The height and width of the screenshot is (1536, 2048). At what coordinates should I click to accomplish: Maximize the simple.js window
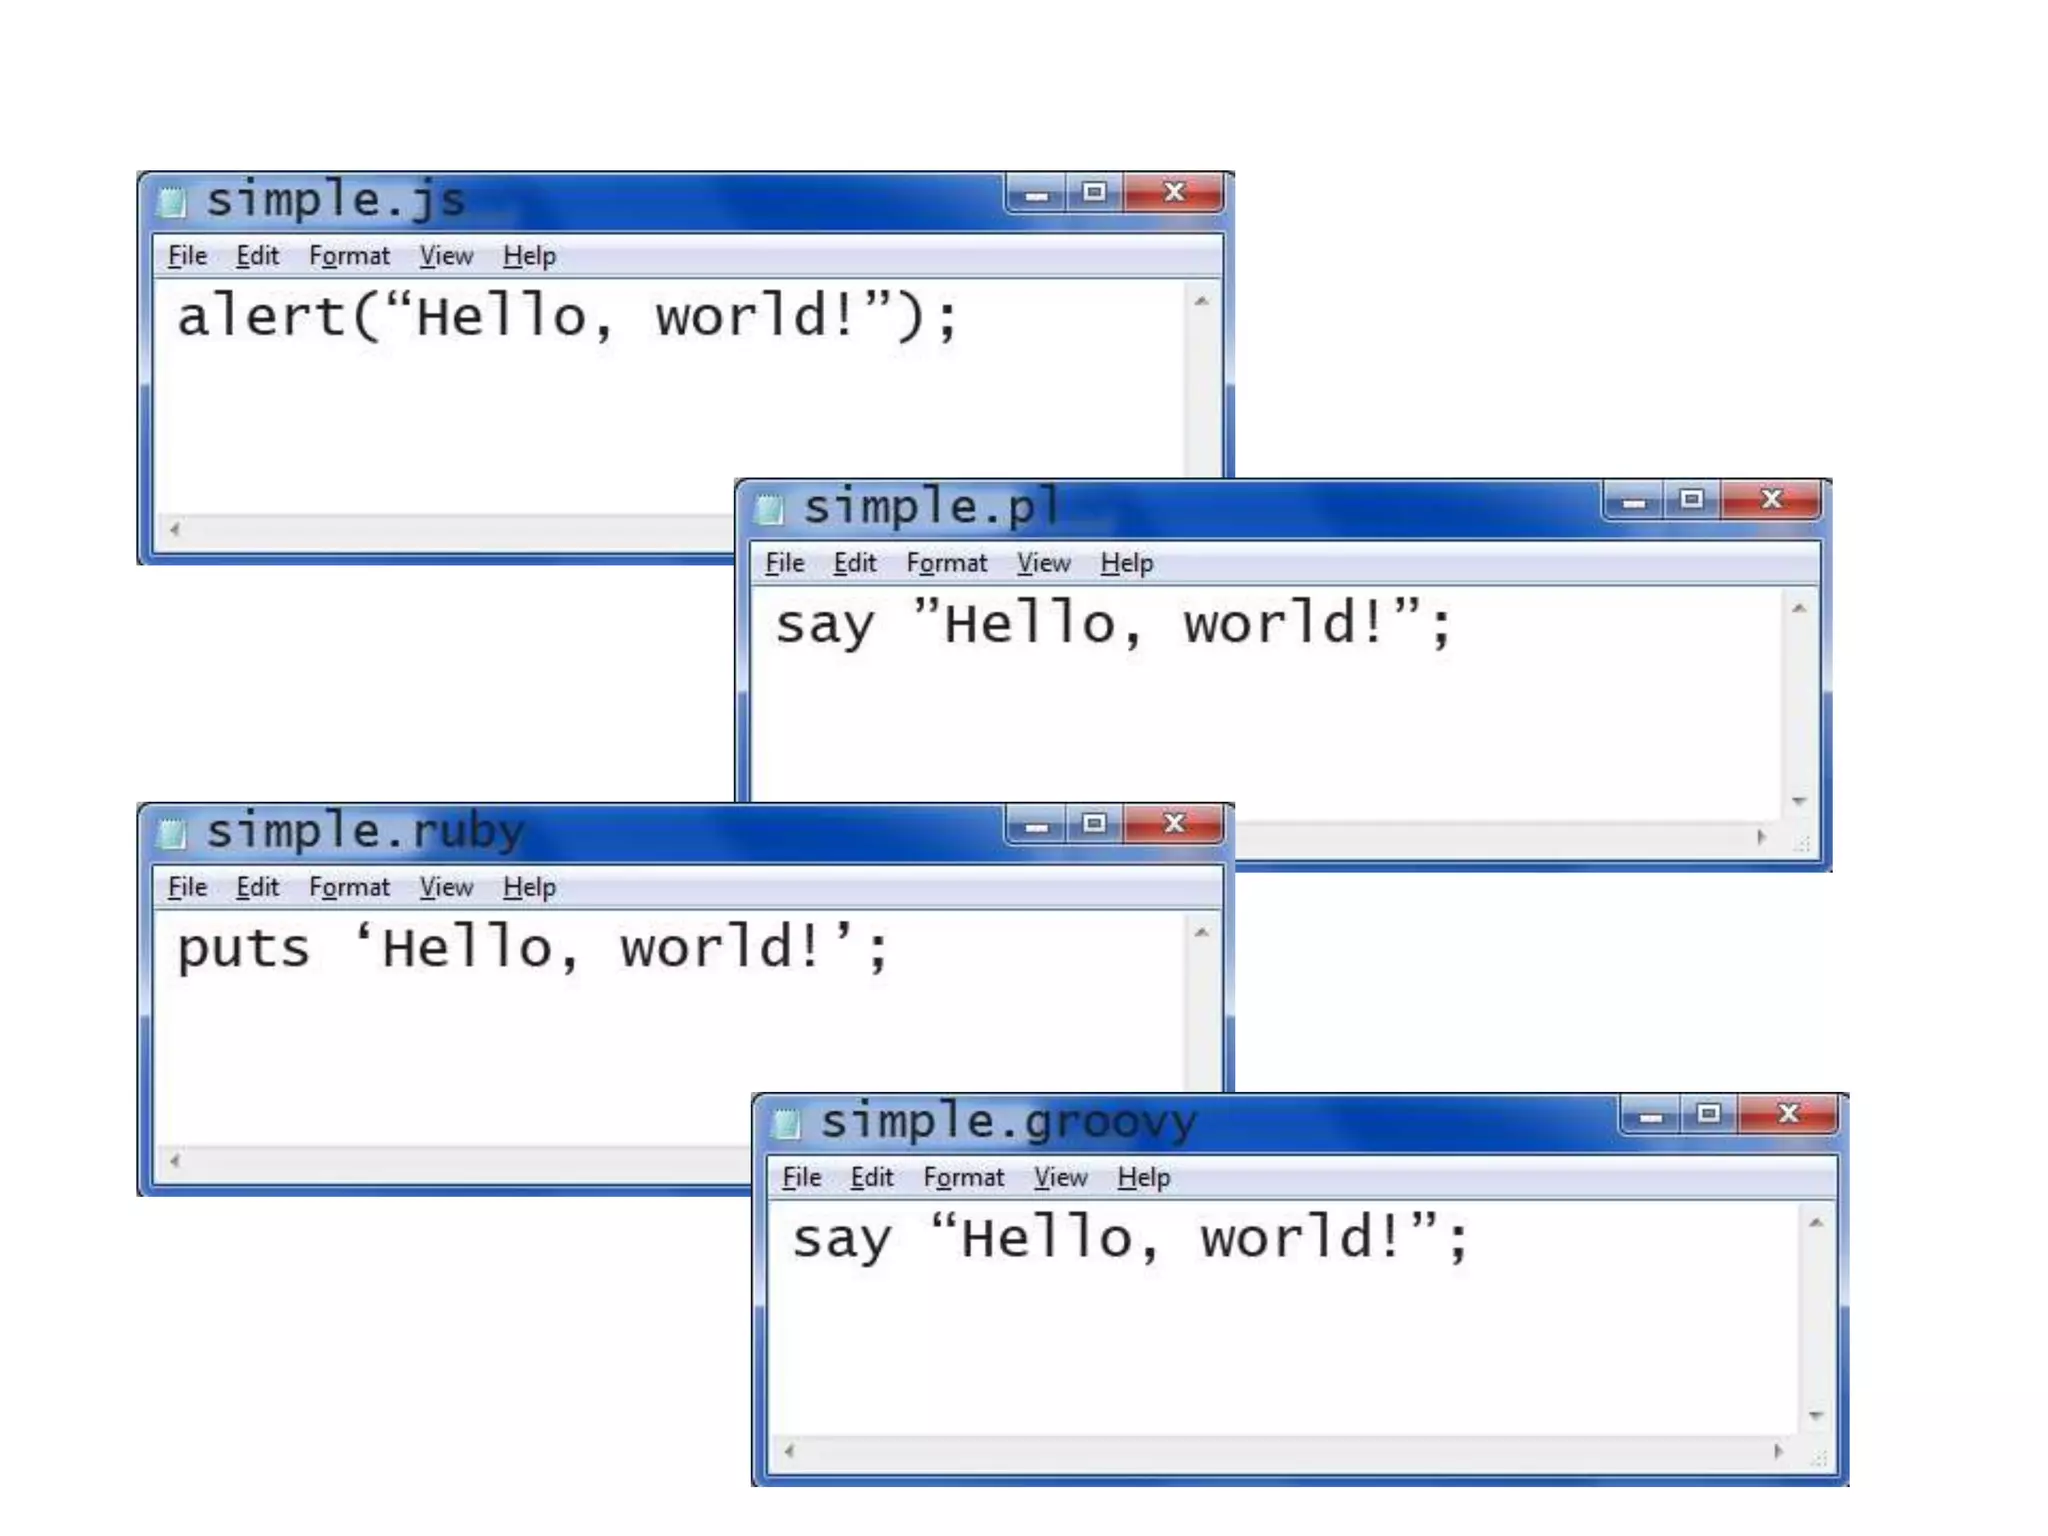[1094, 192]
